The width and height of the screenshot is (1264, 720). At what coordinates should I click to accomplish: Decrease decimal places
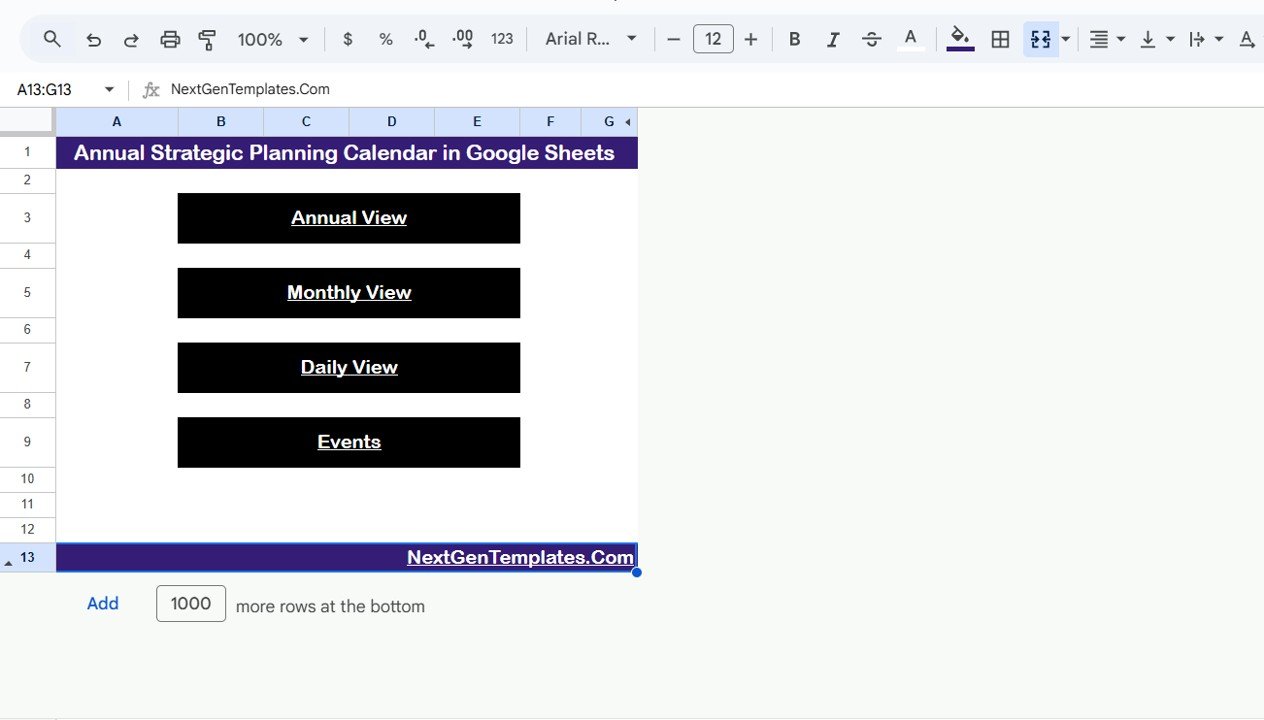(423, 39)
